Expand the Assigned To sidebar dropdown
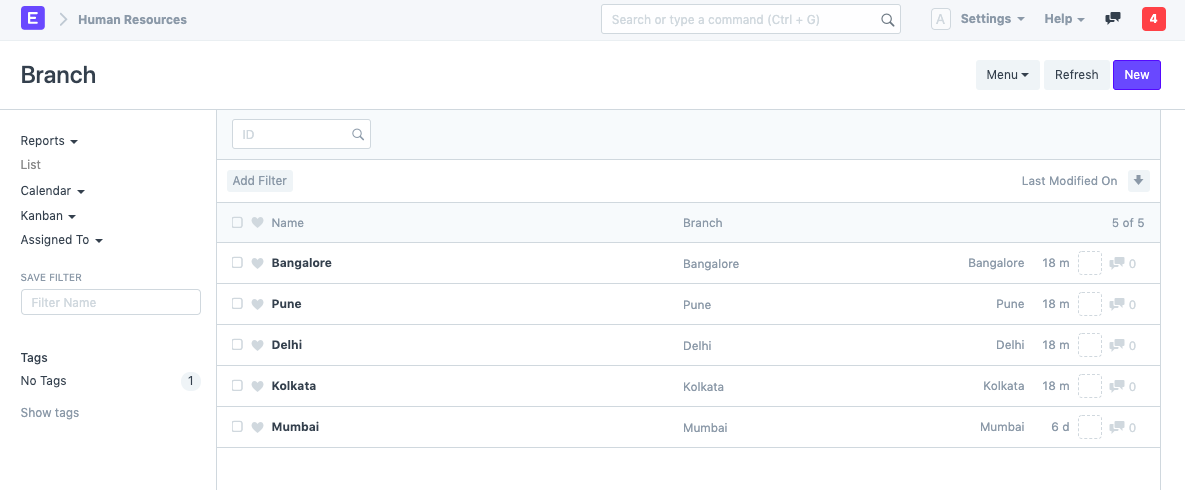 62,240
